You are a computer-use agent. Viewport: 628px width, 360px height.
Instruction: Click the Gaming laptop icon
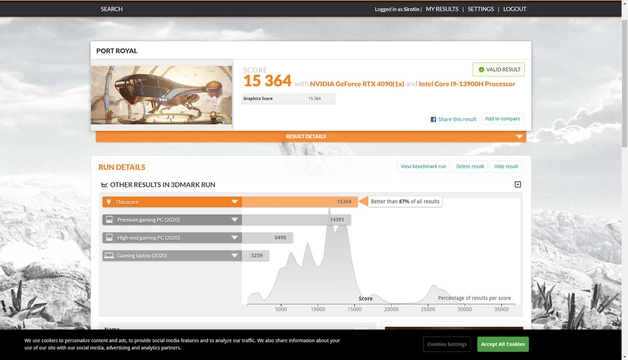click(109, 255)
